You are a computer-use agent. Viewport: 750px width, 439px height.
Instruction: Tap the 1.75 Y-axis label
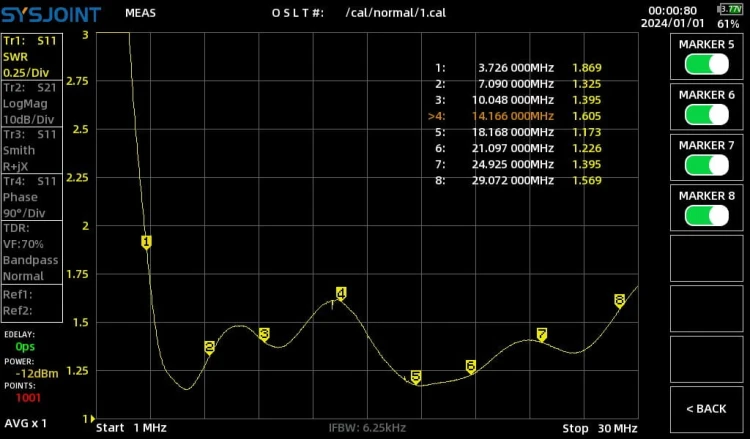tap(77, 274)
